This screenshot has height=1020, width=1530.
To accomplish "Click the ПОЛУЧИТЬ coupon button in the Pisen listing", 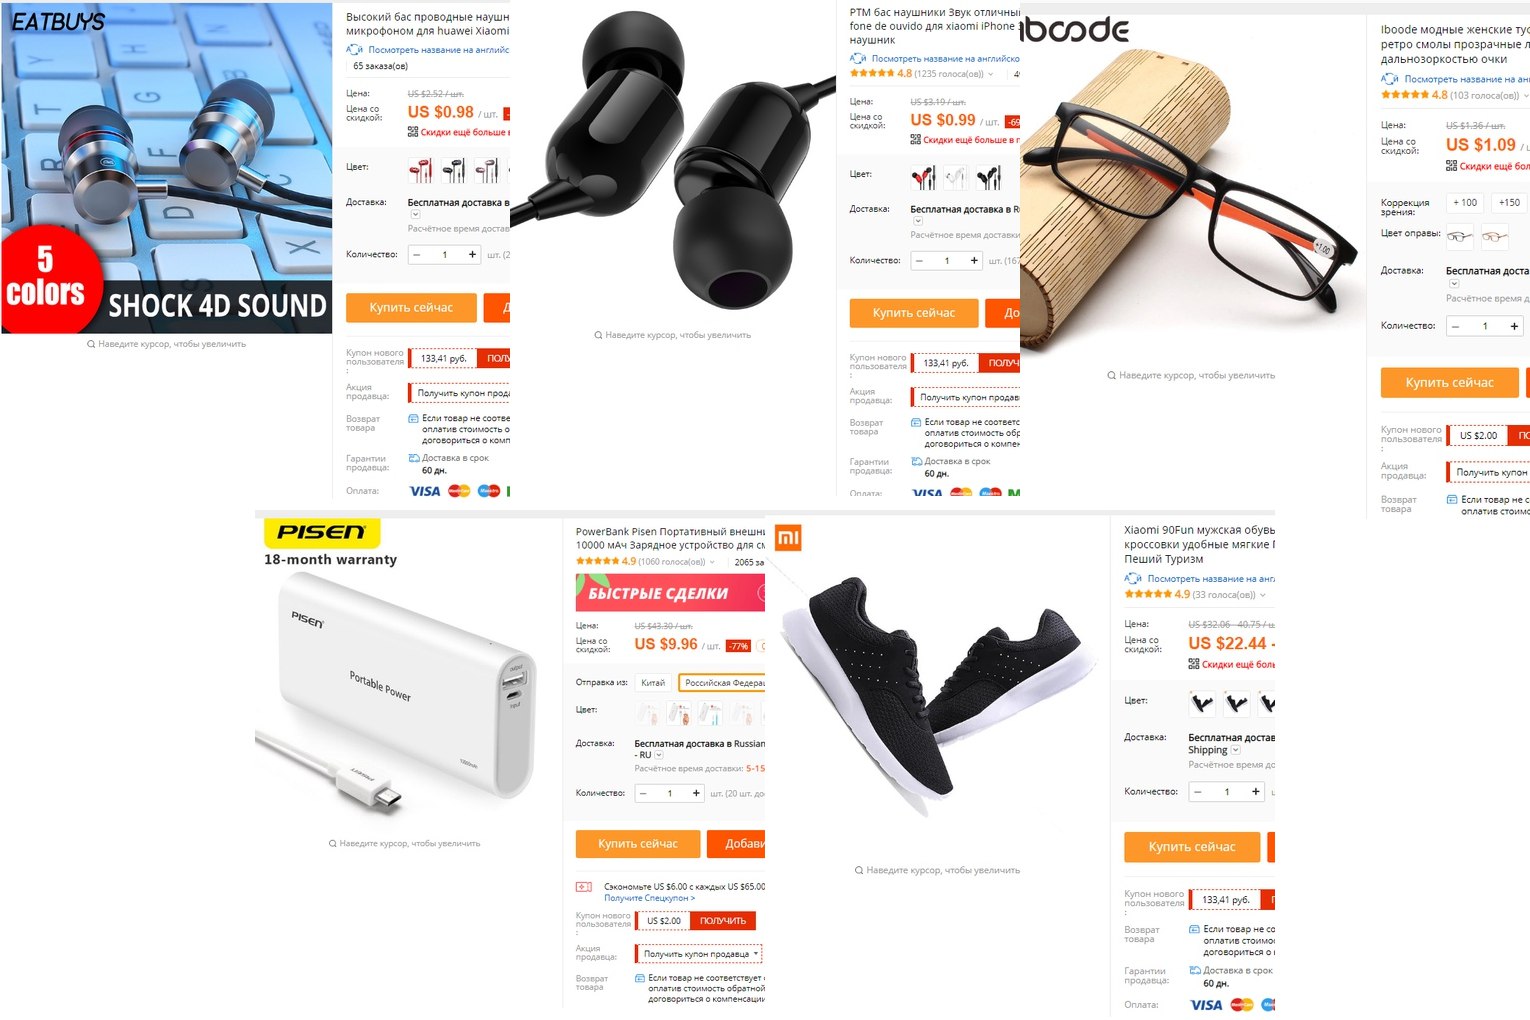I will coord(722,921).
